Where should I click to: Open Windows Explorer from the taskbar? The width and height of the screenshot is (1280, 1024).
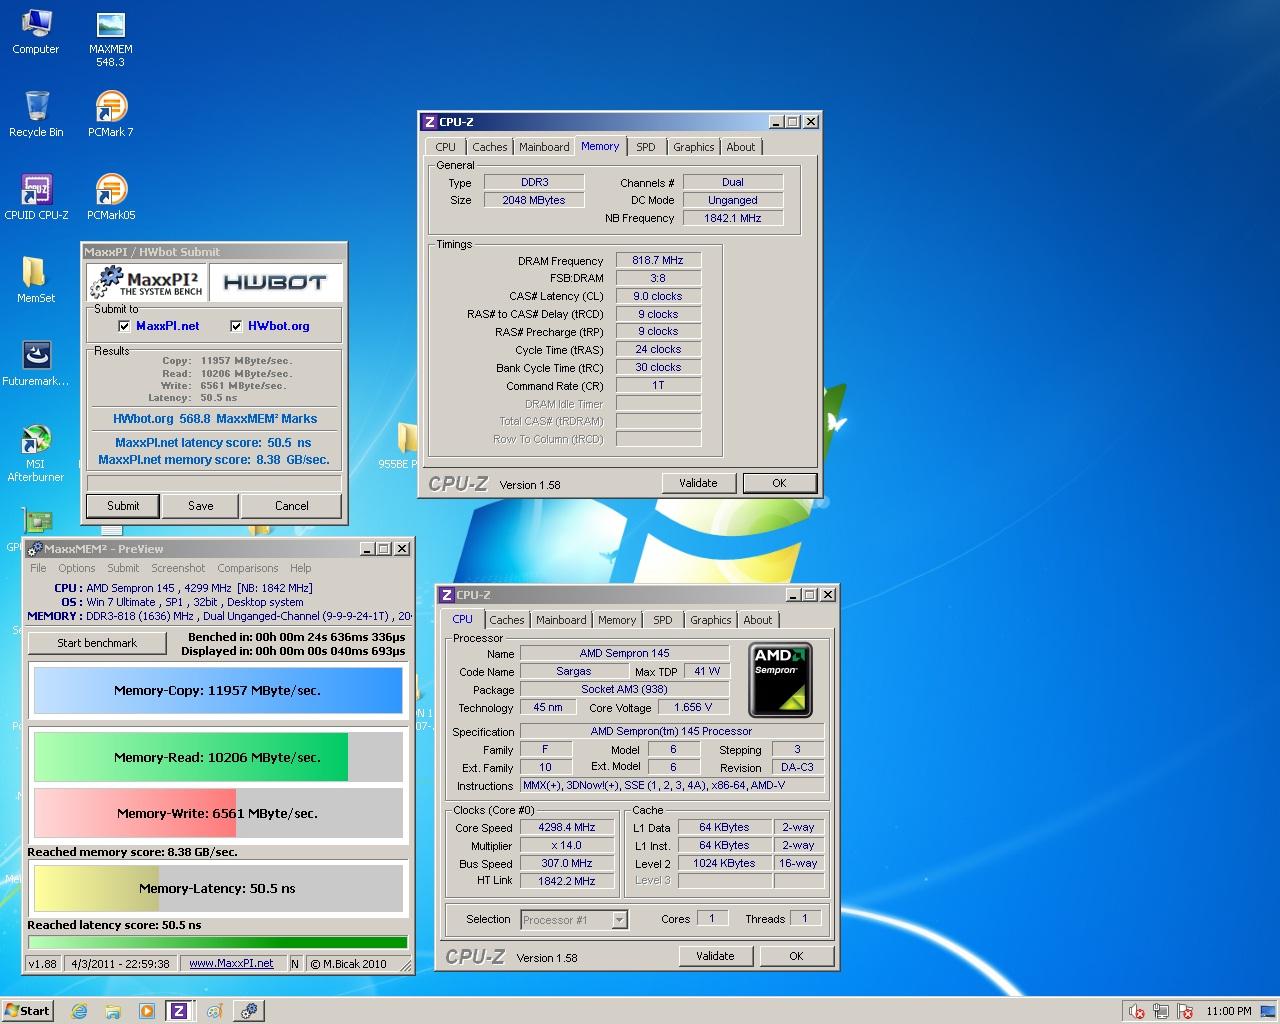click(112, 1010)
